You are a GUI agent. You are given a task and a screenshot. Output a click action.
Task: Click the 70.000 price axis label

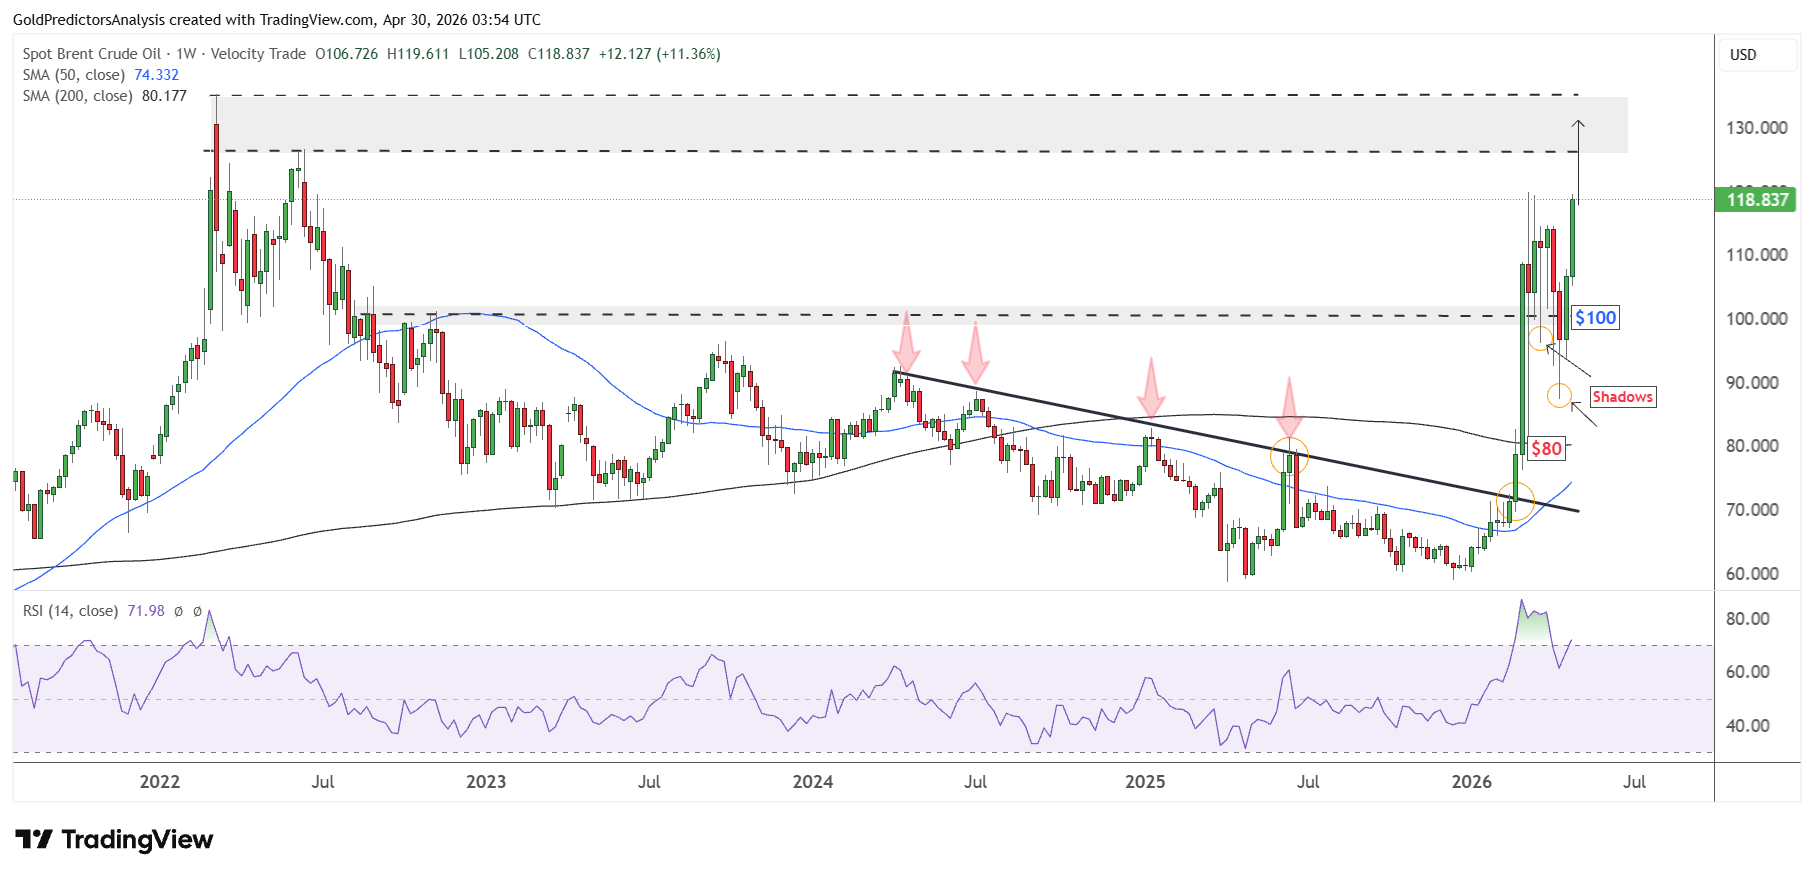1753,510
